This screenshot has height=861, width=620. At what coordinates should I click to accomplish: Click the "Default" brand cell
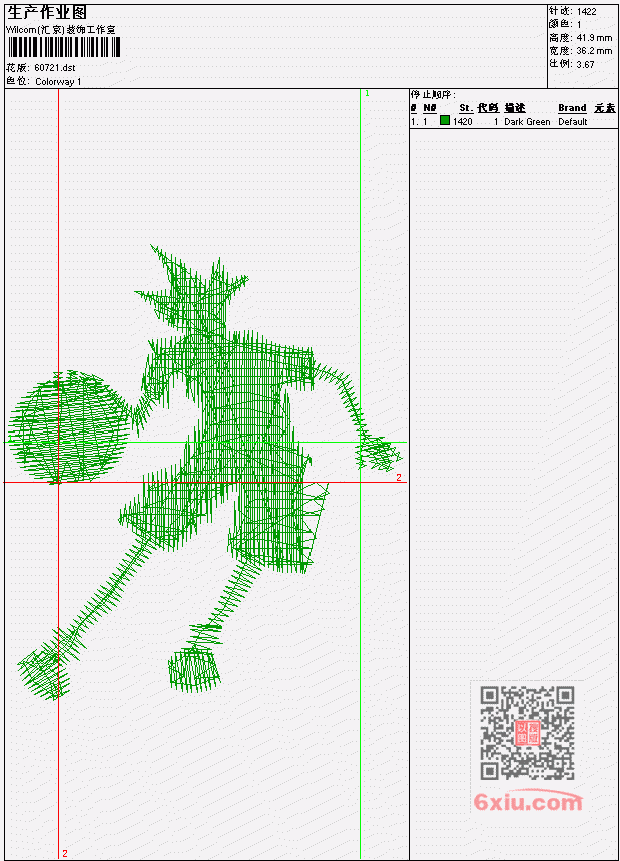click(573, 121)
